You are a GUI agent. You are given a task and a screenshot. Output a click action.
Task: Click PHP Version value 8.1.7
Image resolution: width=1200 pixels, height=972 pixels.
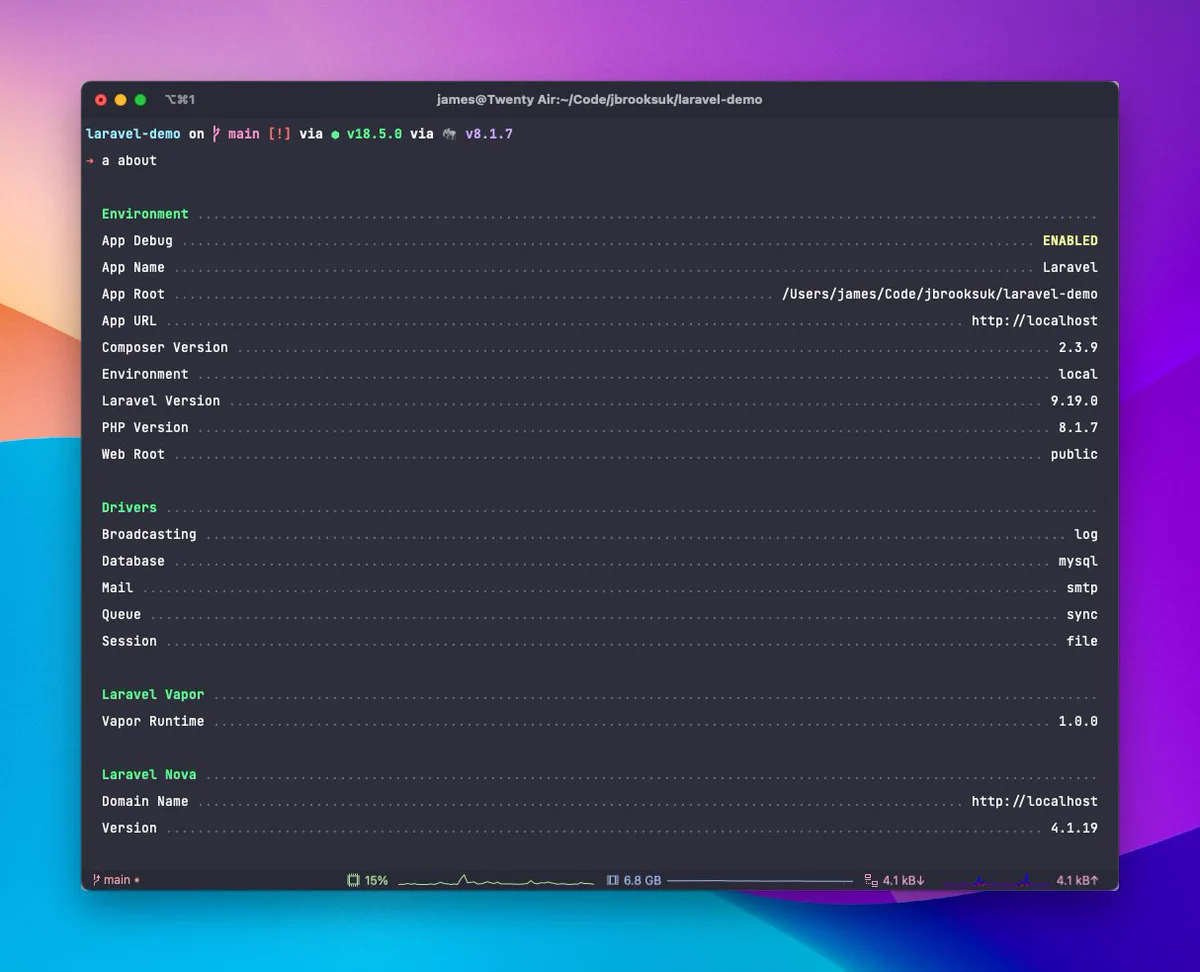tap(1078, 427)
